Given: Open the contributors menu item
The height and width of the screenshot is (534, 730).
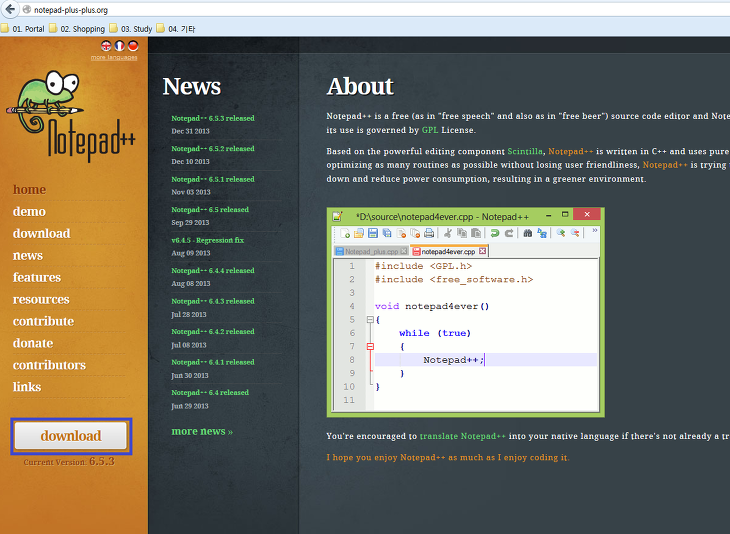Looking at the screenshot, I should (x=49, y=365).
